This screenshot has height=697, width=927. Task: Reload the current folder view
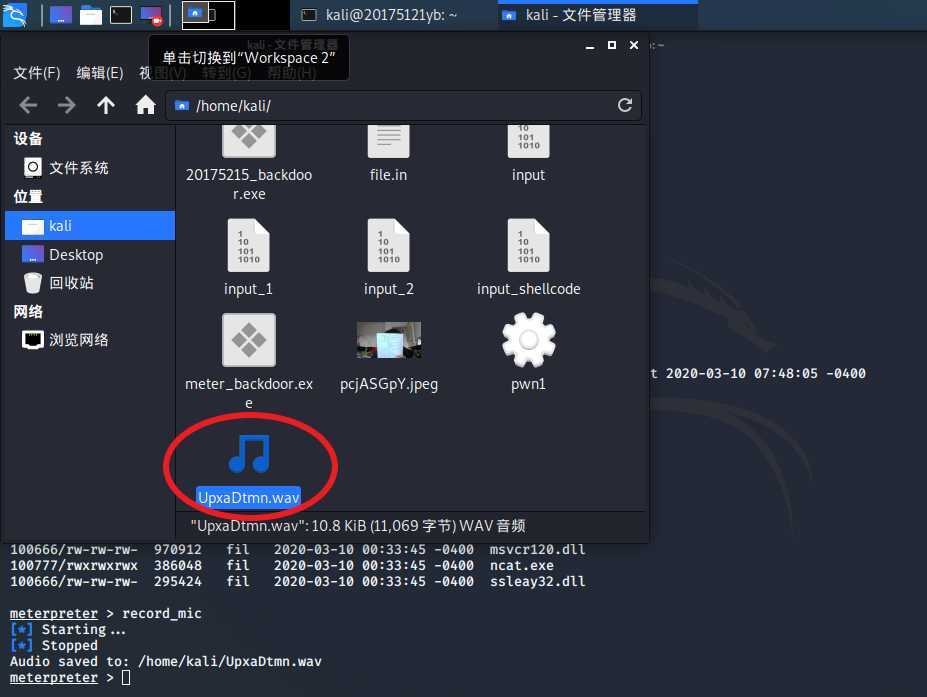(625, 105)
